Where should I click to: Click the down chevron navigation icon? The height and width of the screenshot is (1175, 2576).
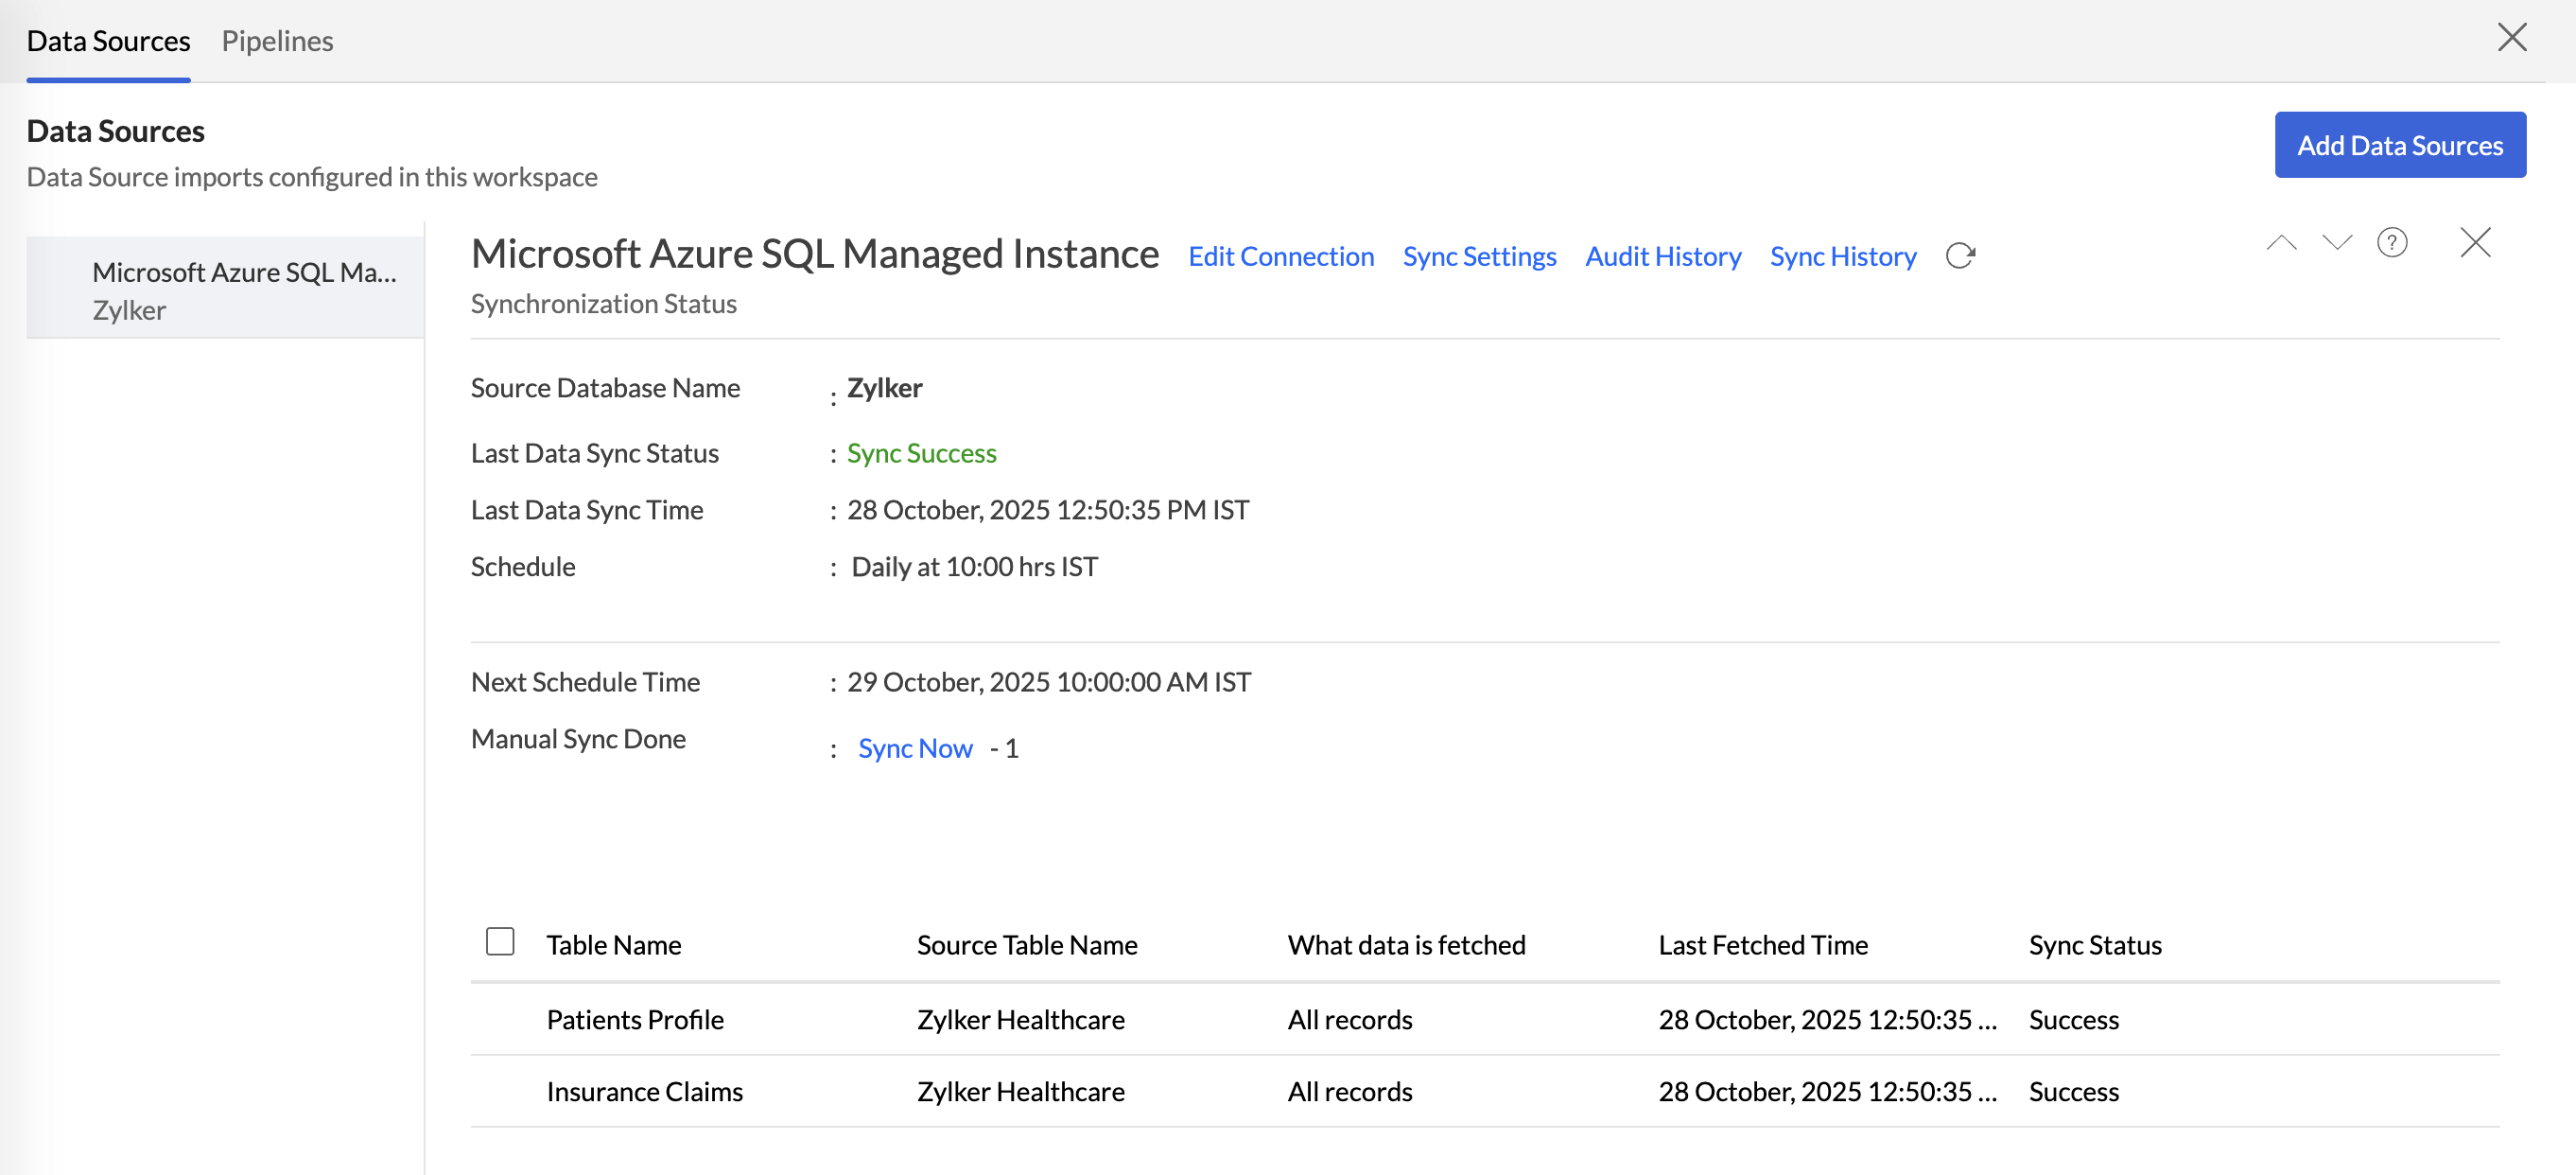click(x=2337, y=243)
